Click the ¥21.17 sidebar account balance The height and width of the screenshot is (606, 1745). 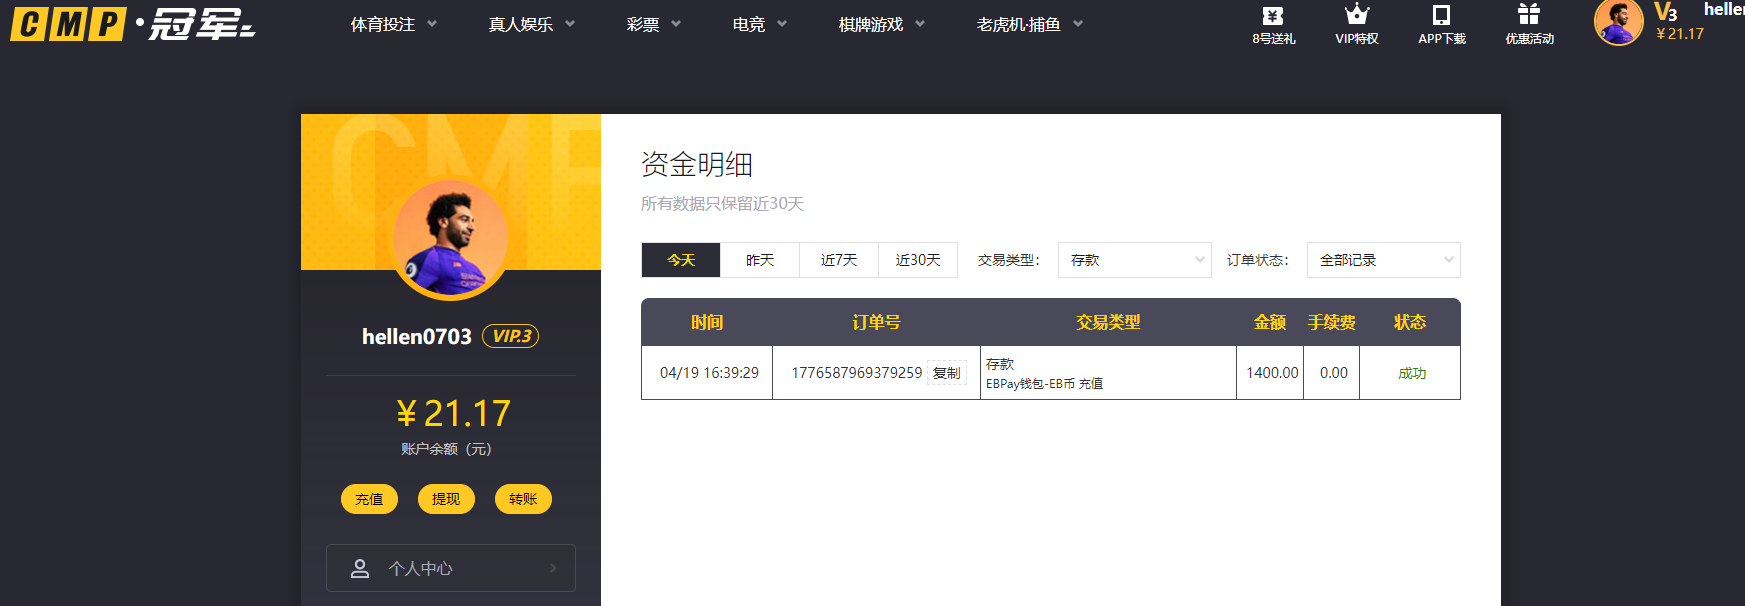click(453, 413)
